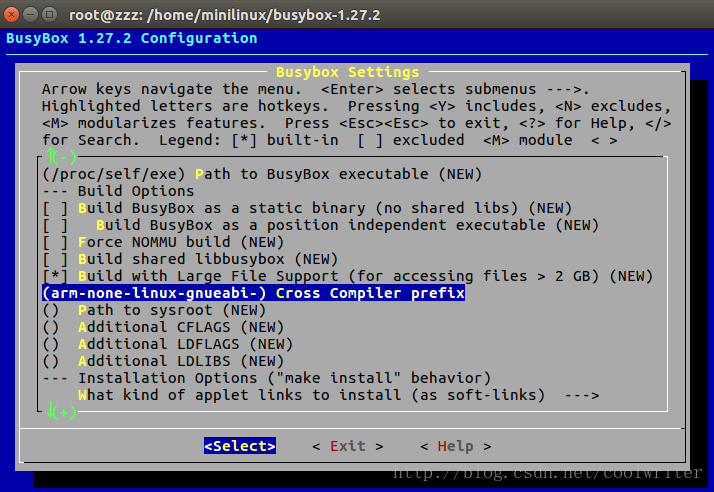Select Additional LDFLAGS entry

168,344
